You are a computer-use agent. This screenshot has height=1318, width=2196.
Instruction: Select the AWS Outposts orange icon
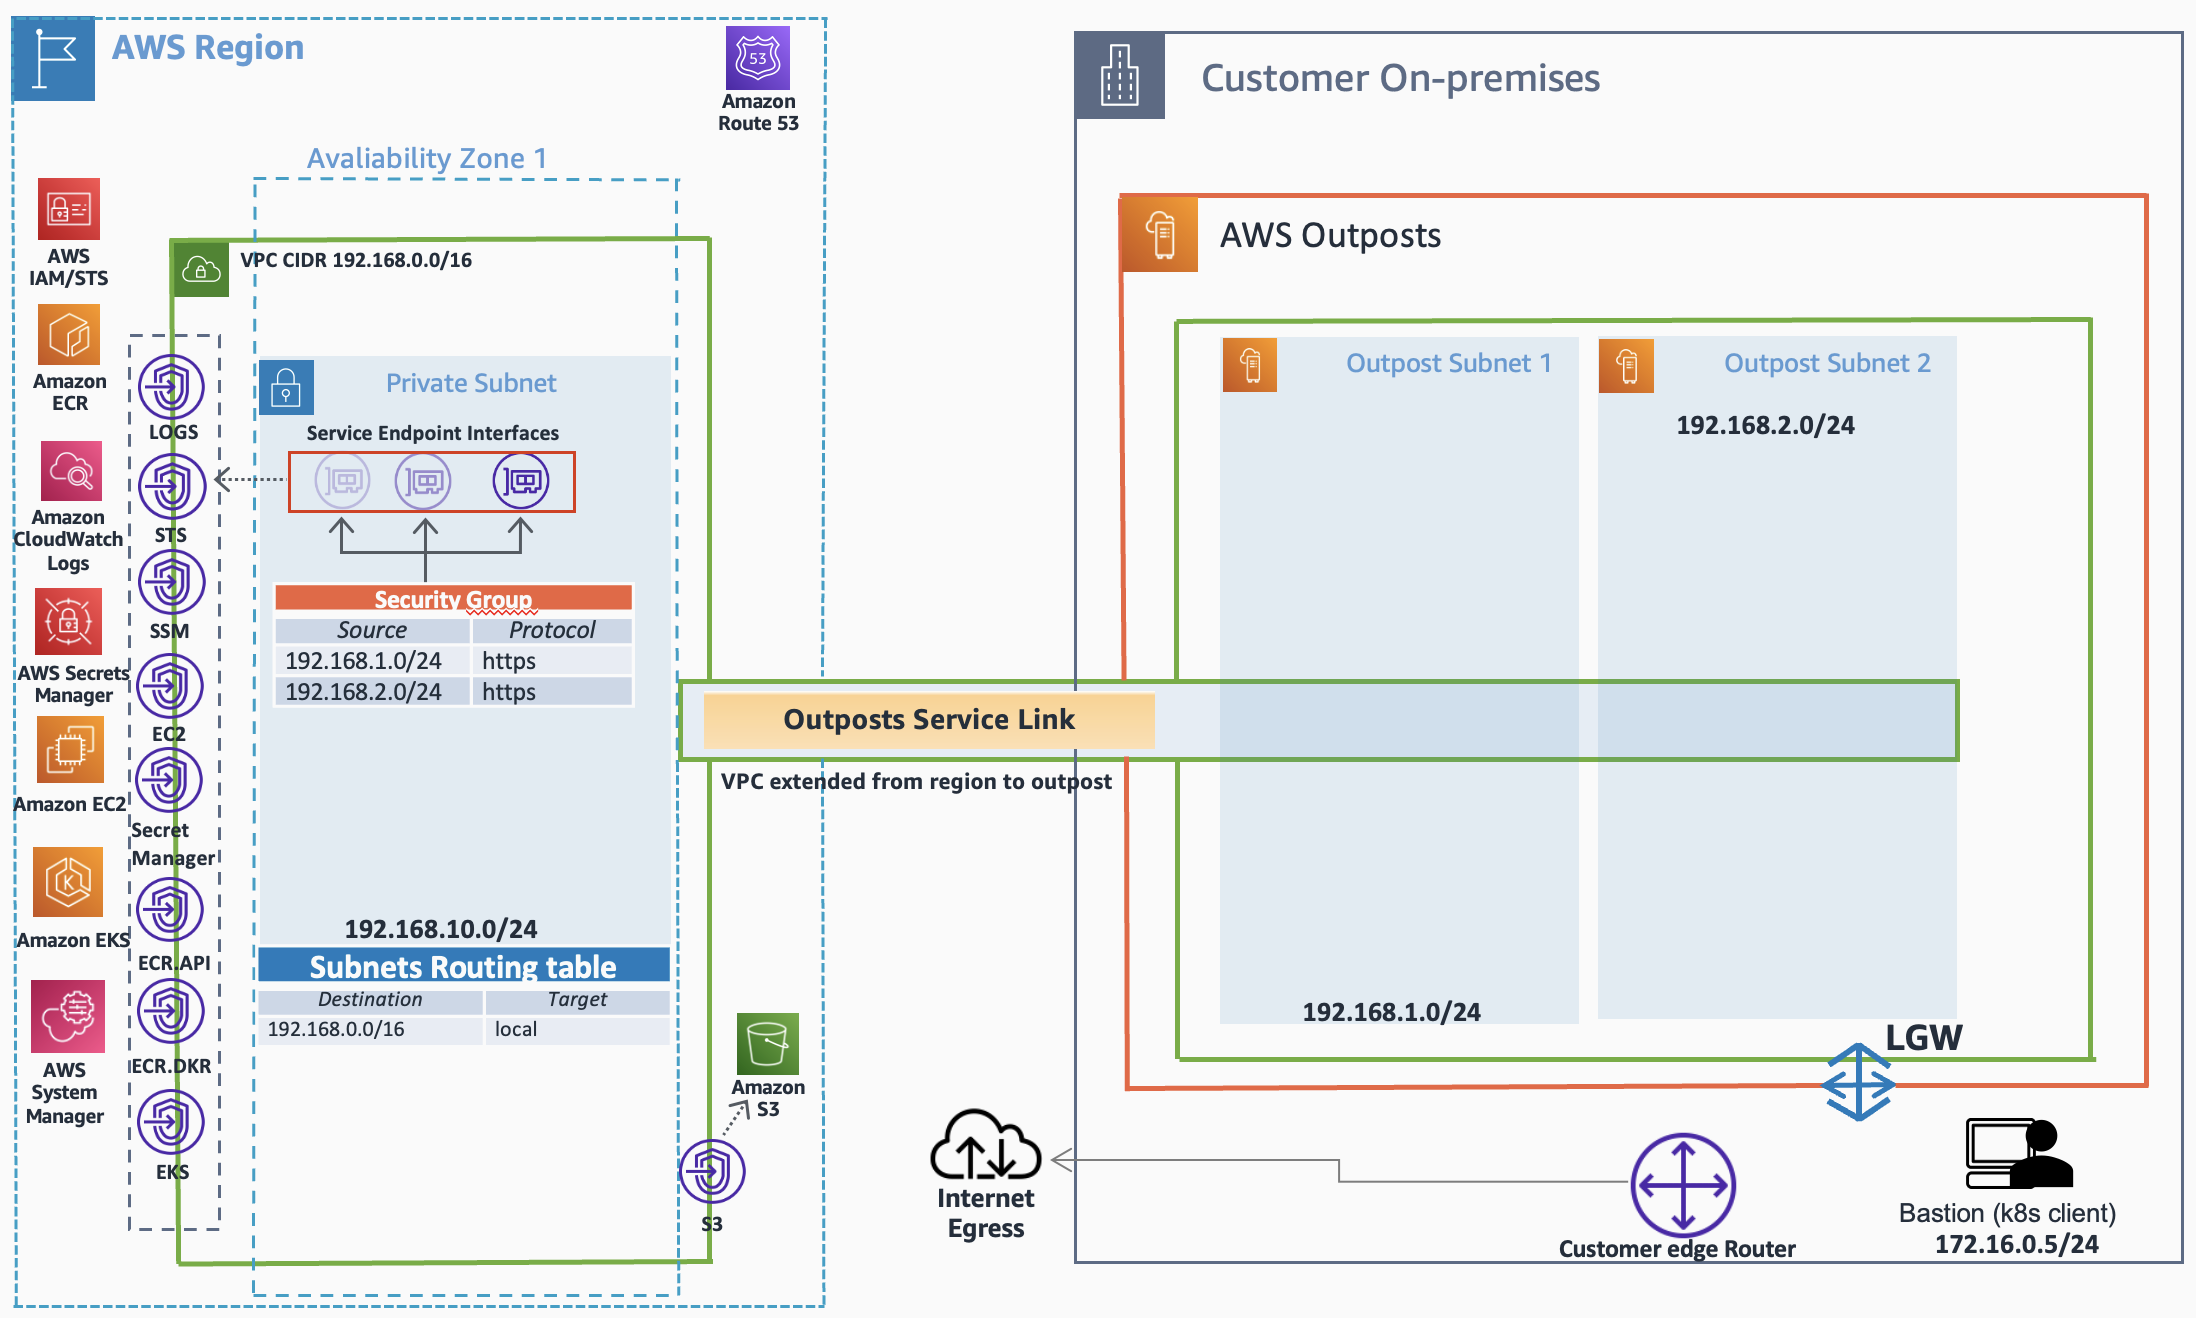coord(1160,235)
